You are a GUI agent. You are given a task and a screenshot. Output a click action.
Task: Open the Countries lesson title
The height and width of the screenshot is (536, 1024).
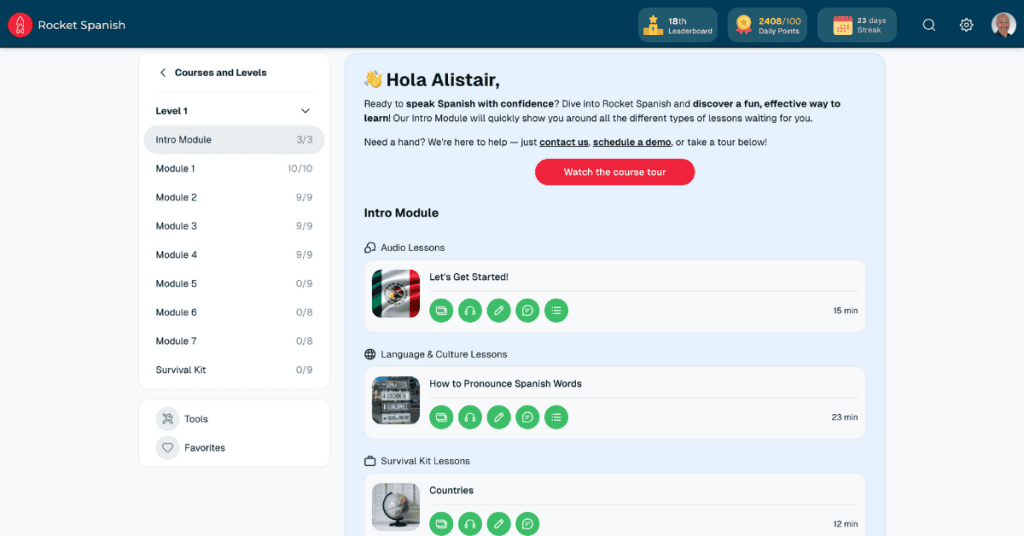(451, 490)
